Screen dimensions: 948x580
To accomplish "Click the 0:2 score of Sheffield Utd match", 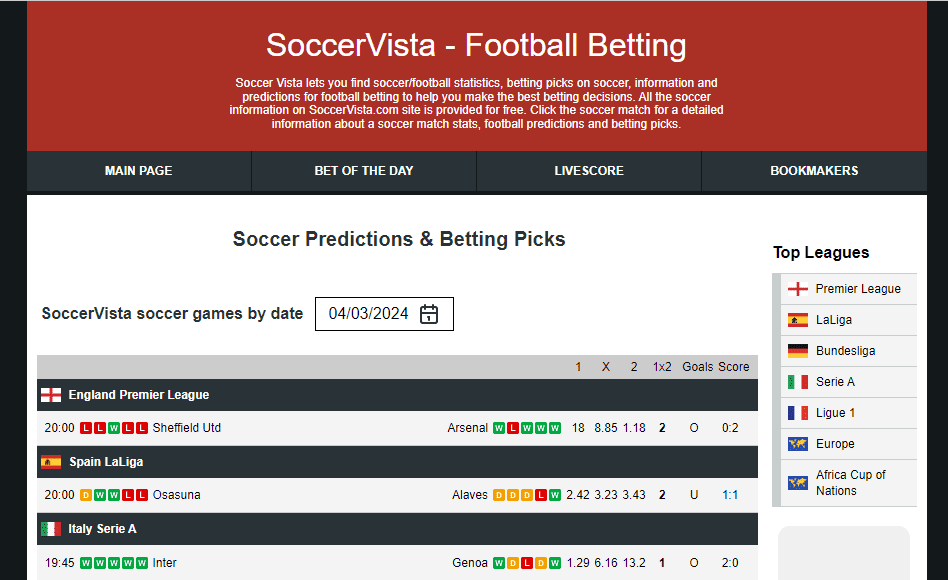I will (x=730, y=427).
